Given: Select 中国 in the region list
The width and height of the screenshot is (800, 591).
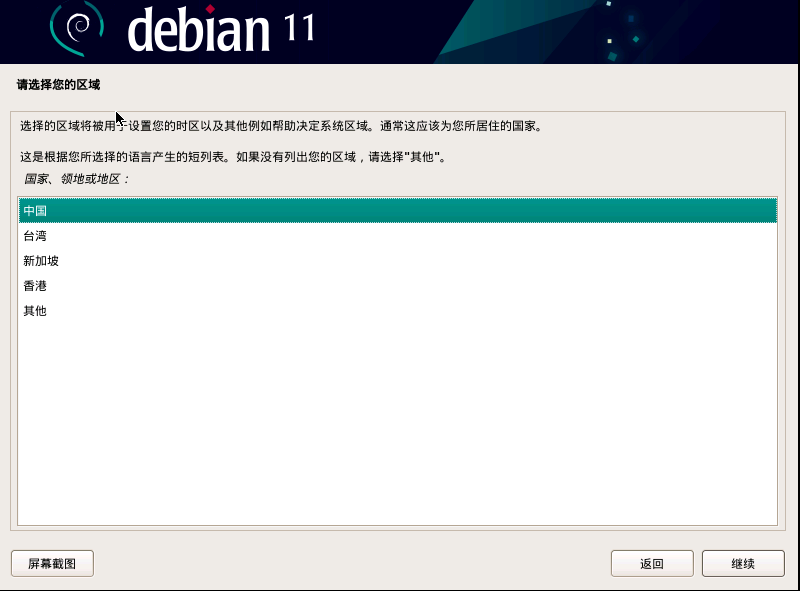Looking at the screenshot, I should (x=397, y=211).
